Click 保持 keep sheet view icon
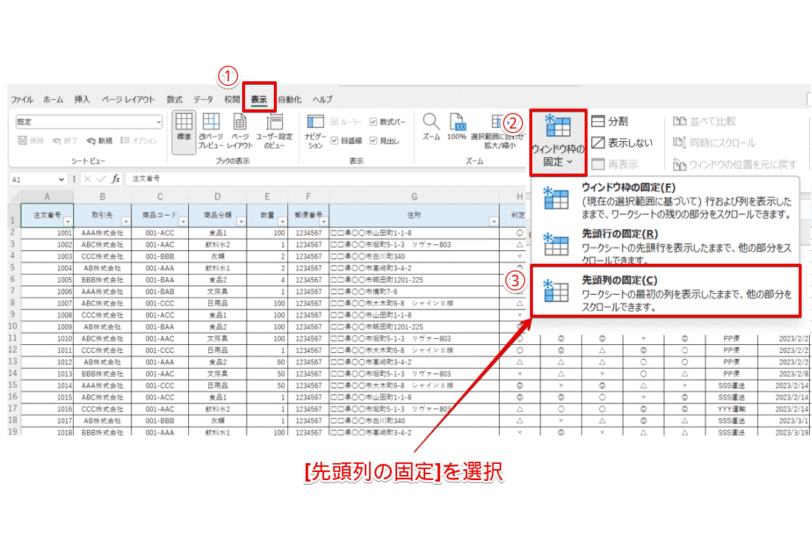 point(31,140)
